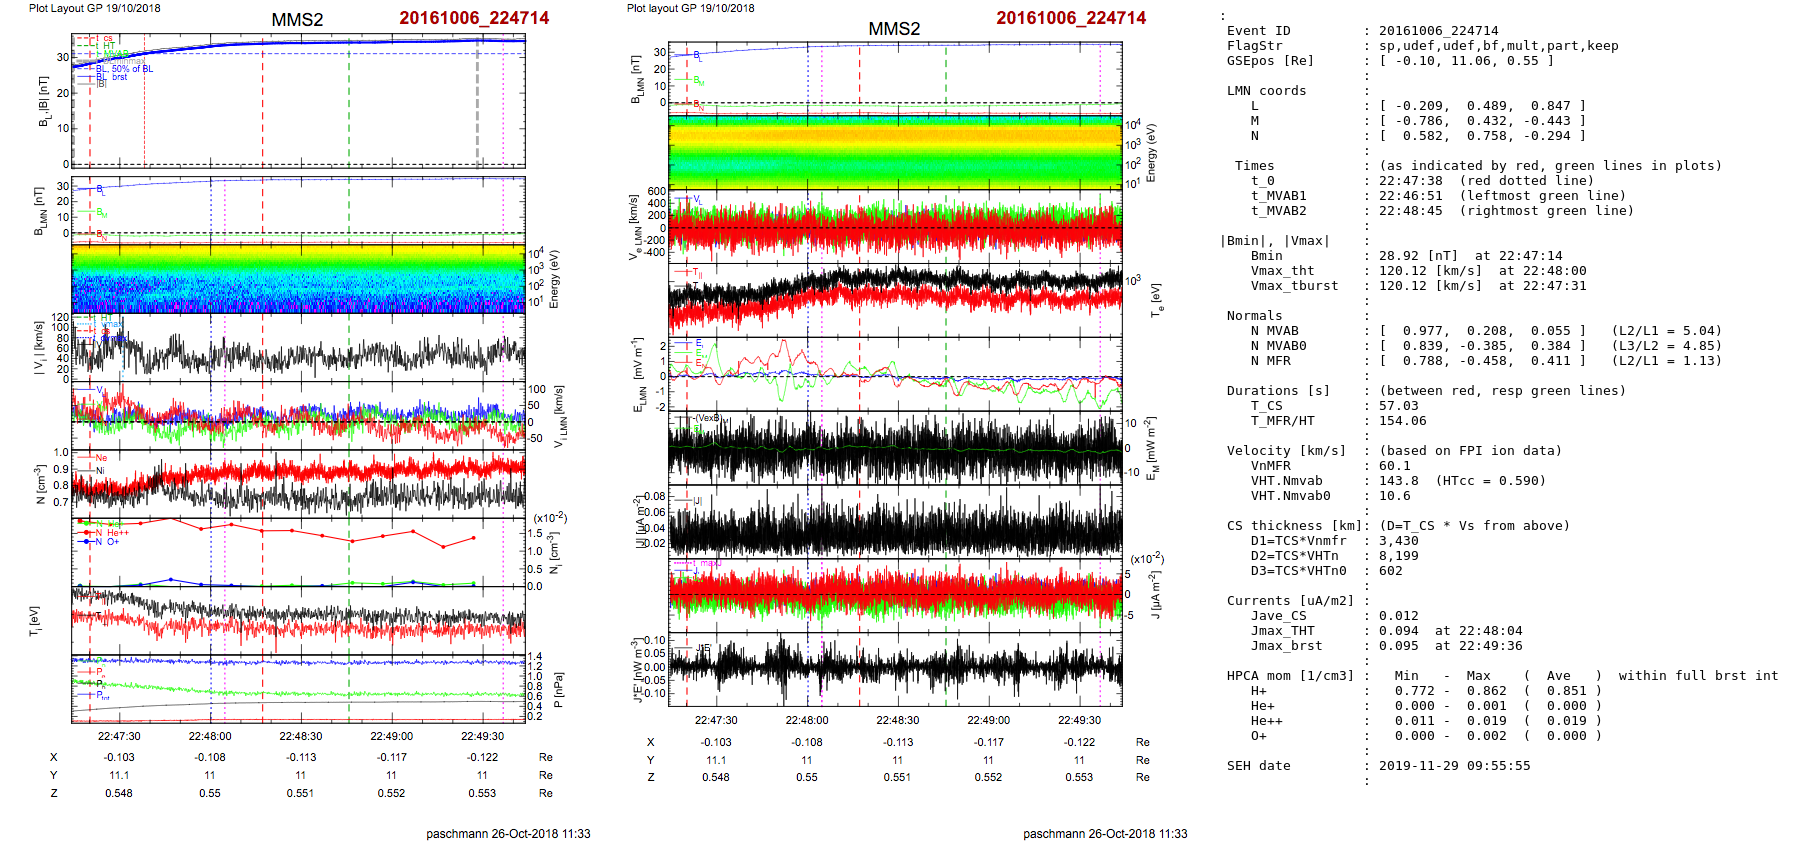Select the 22:49:00 tick on right time axis

pos(988,720)
